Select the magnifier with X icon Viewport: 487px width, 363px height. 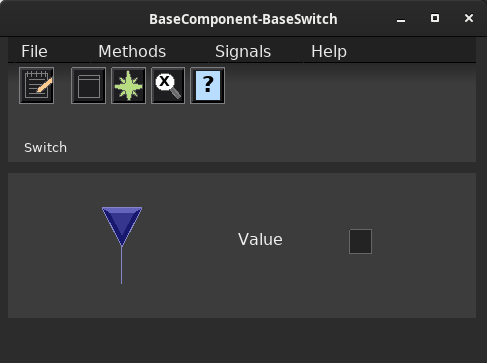(168, 86)
